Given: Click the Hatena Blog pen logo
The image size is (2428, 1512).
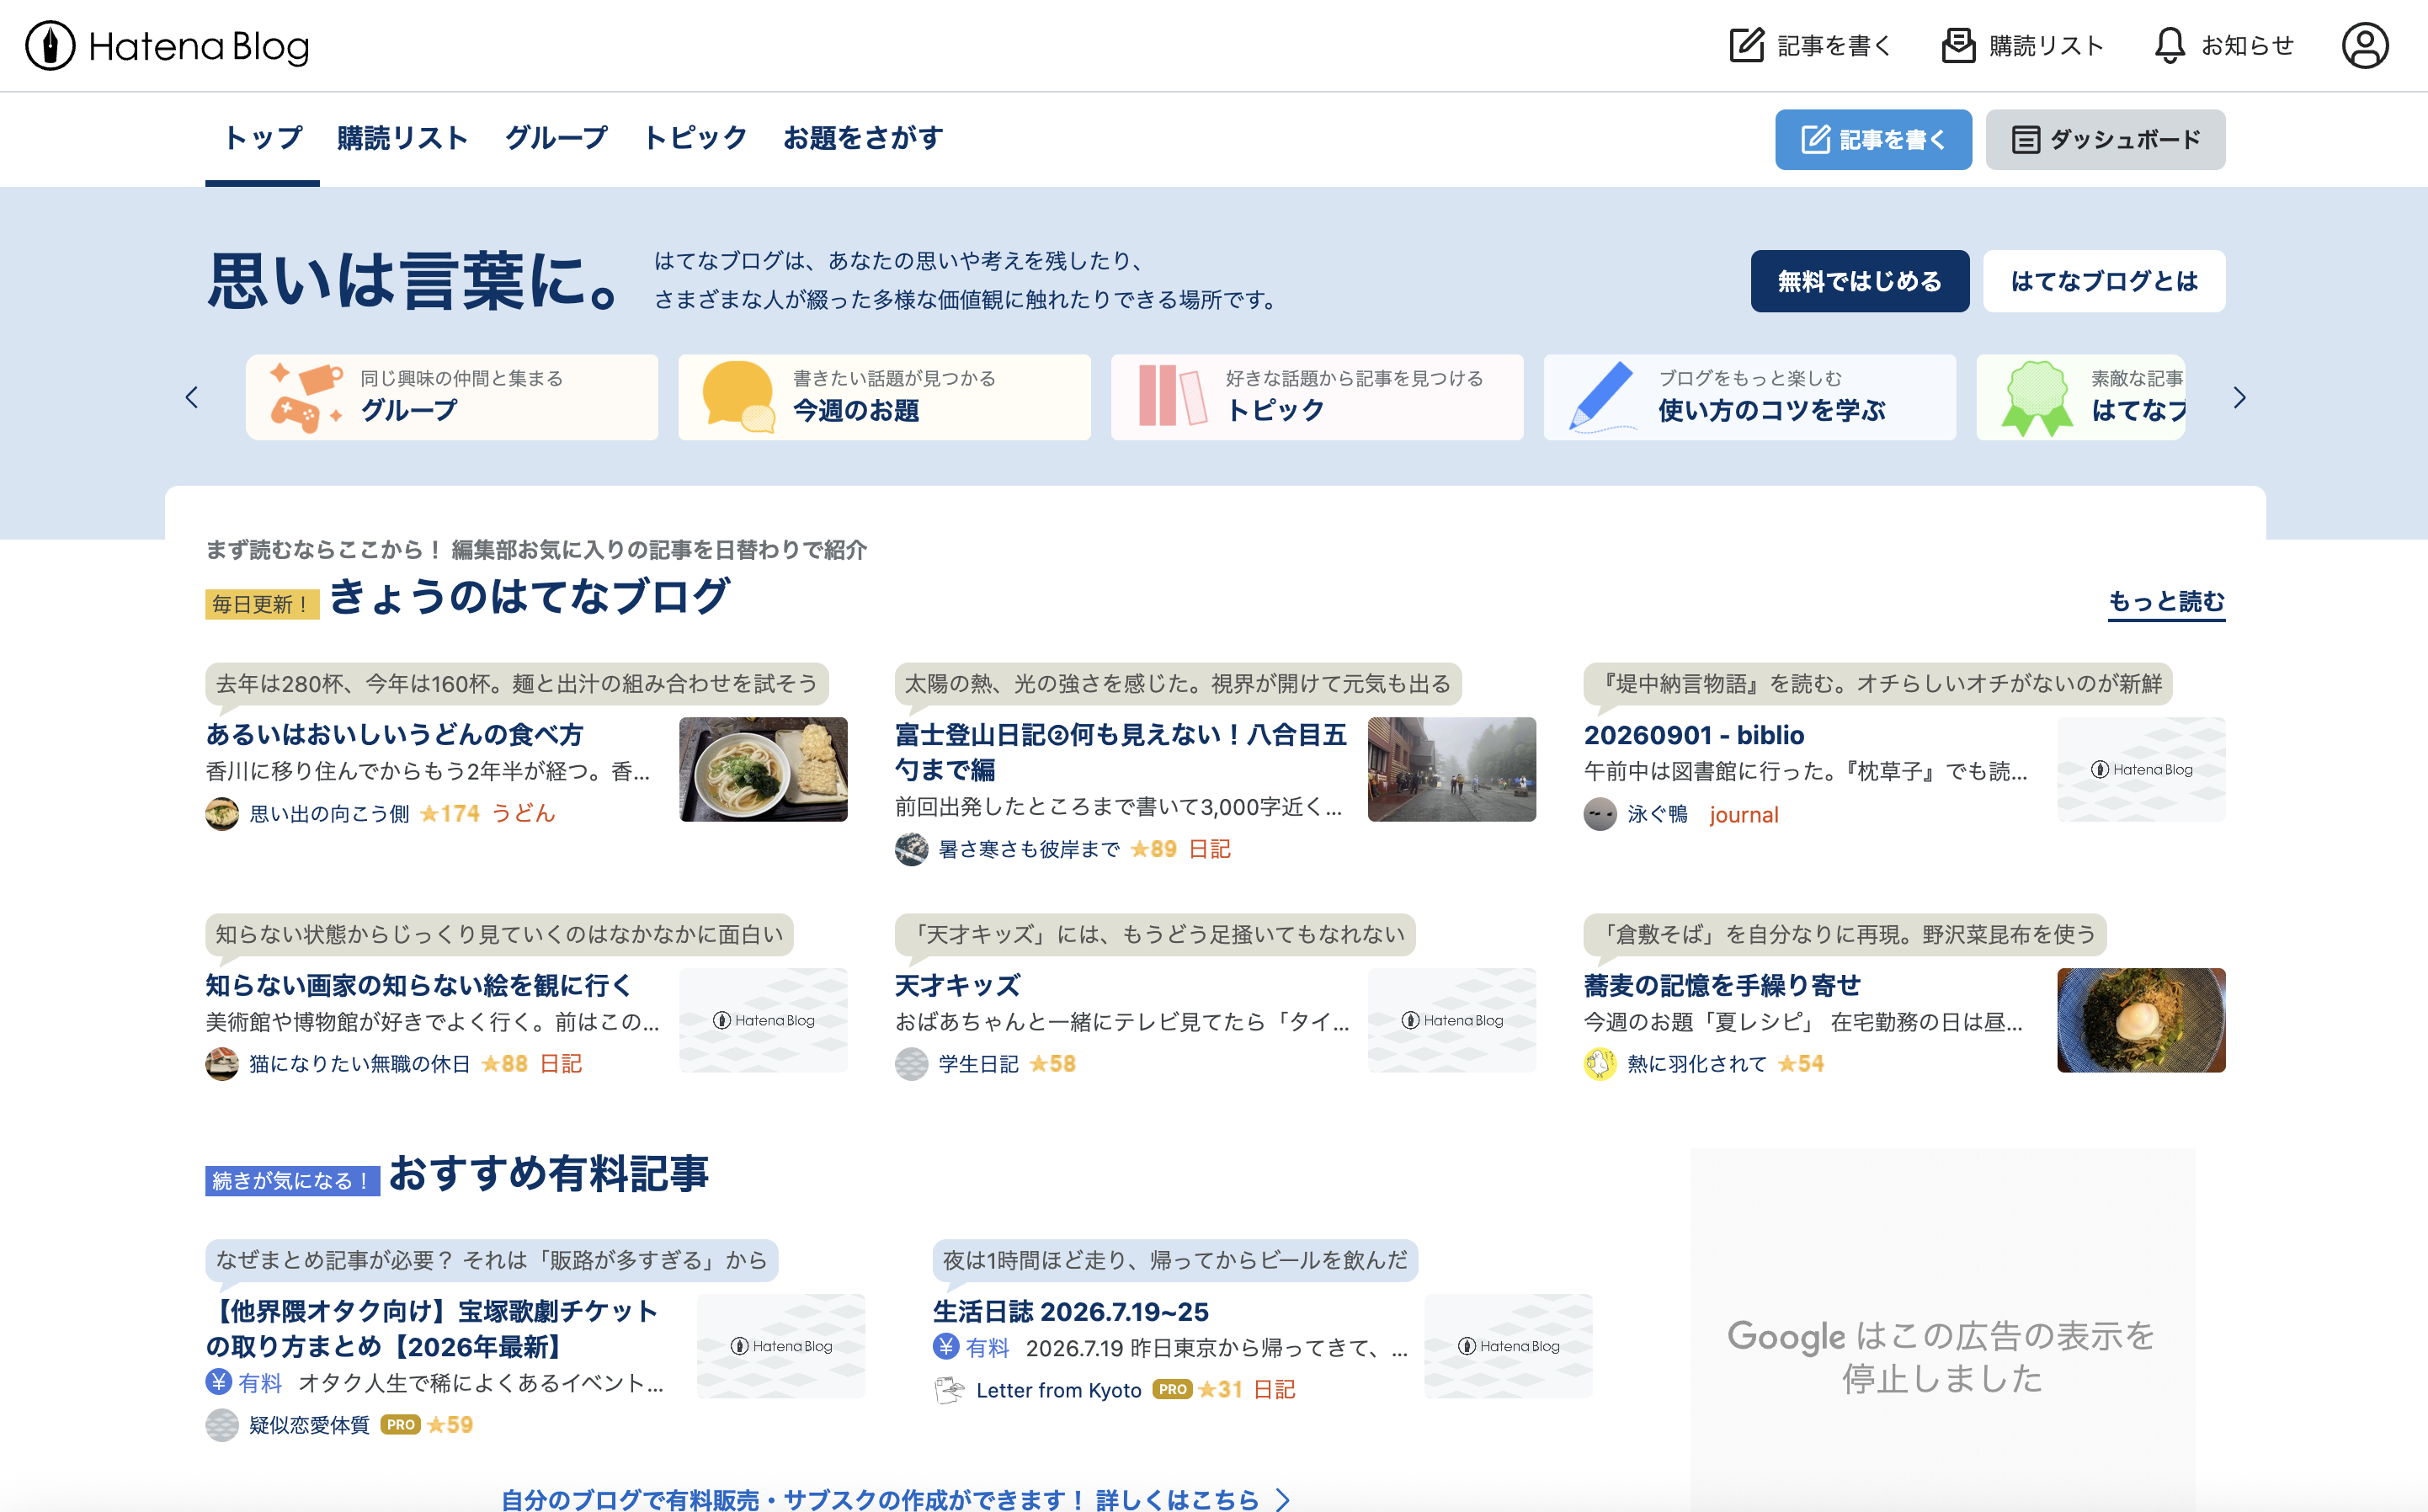Looking at the screenshot, I should click(50, 46).
